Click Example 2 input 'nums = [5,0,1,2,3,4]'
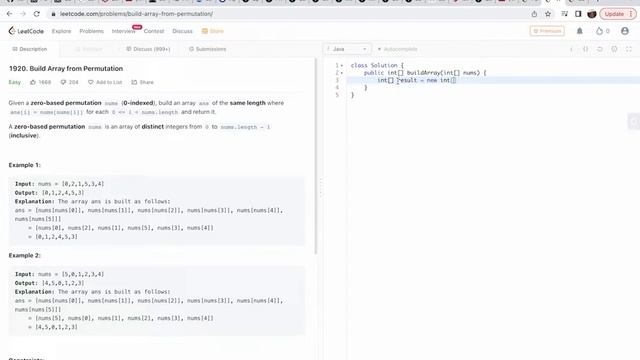The image size is (640, 360). [x=71, y=274]
